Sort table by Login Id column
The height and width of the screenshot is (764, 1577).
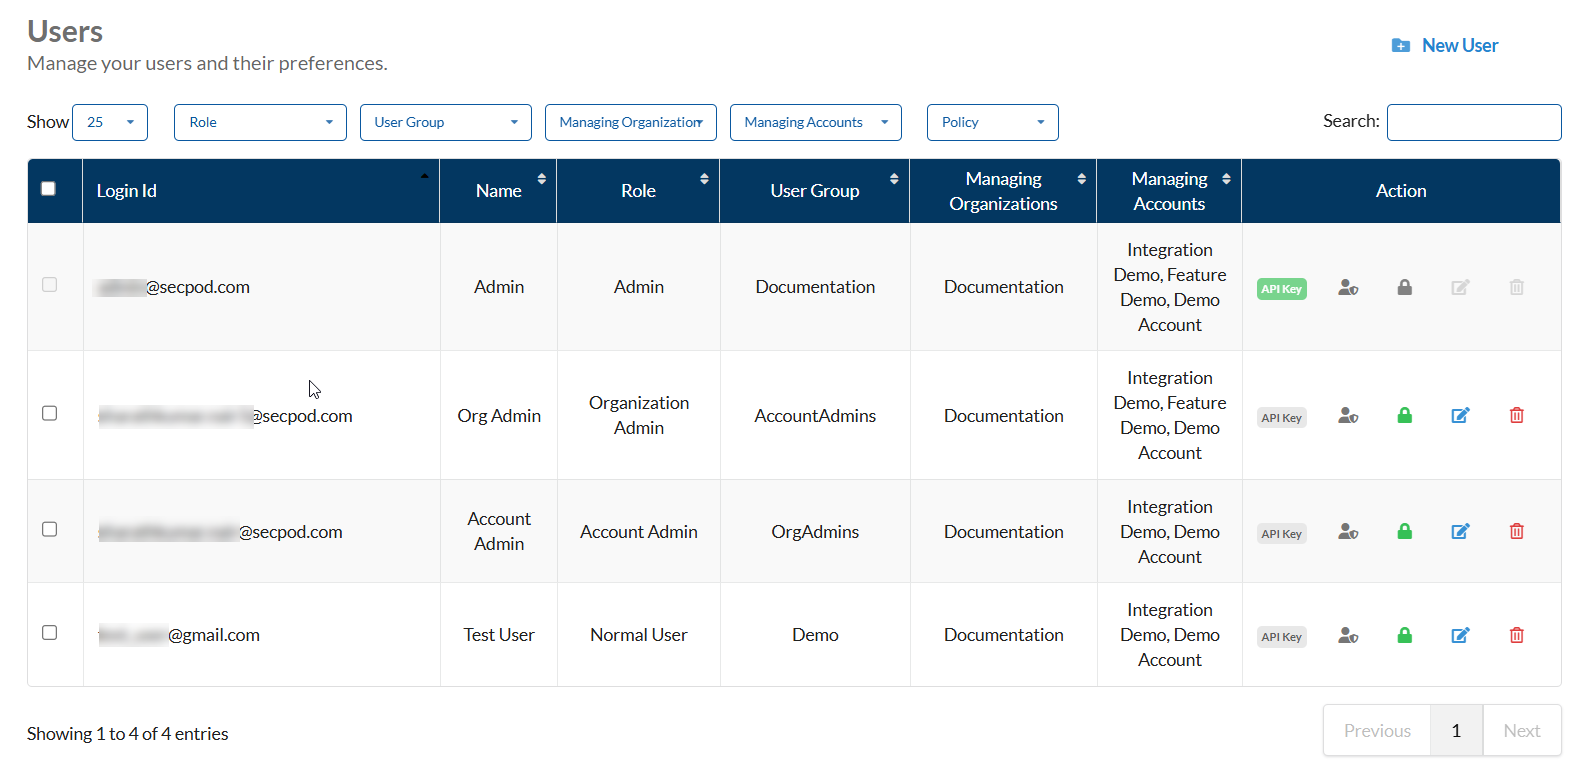tap(260, 191)
